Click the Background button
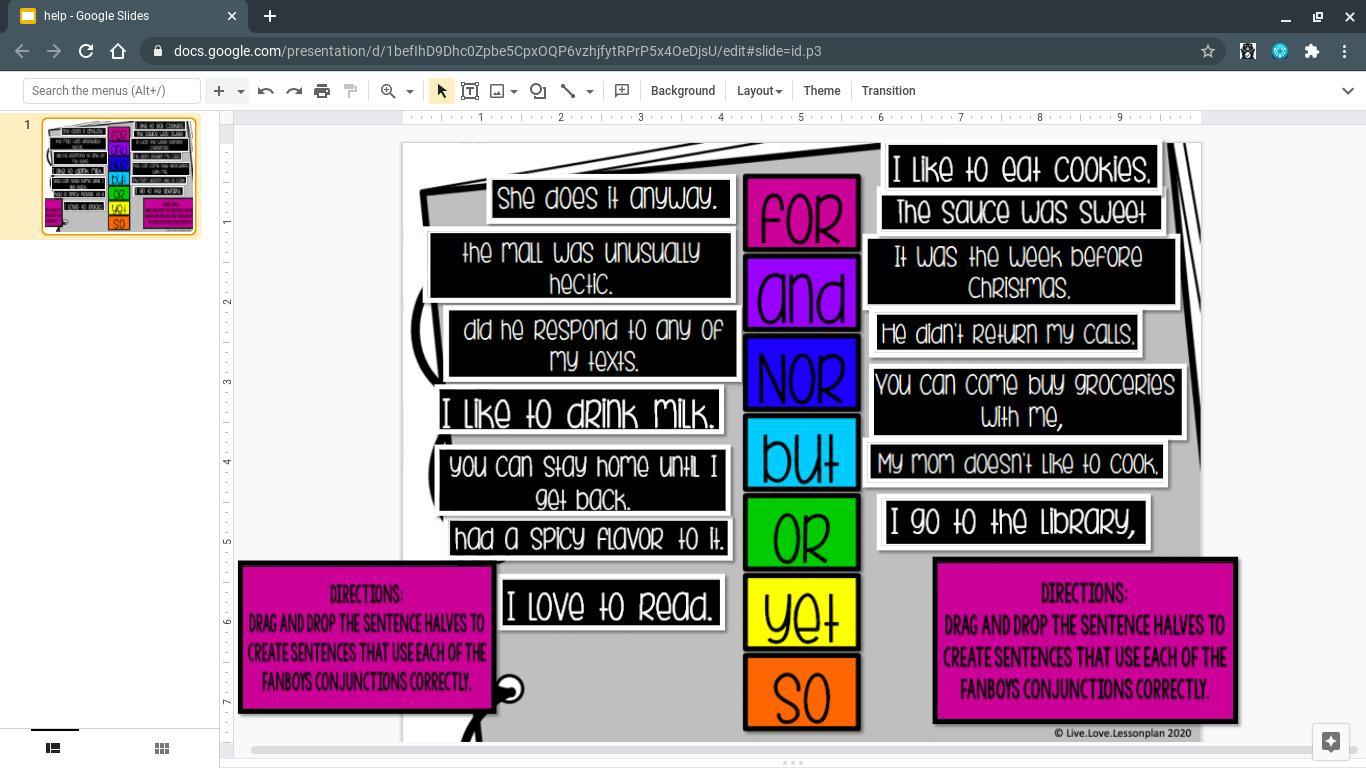 682,91
